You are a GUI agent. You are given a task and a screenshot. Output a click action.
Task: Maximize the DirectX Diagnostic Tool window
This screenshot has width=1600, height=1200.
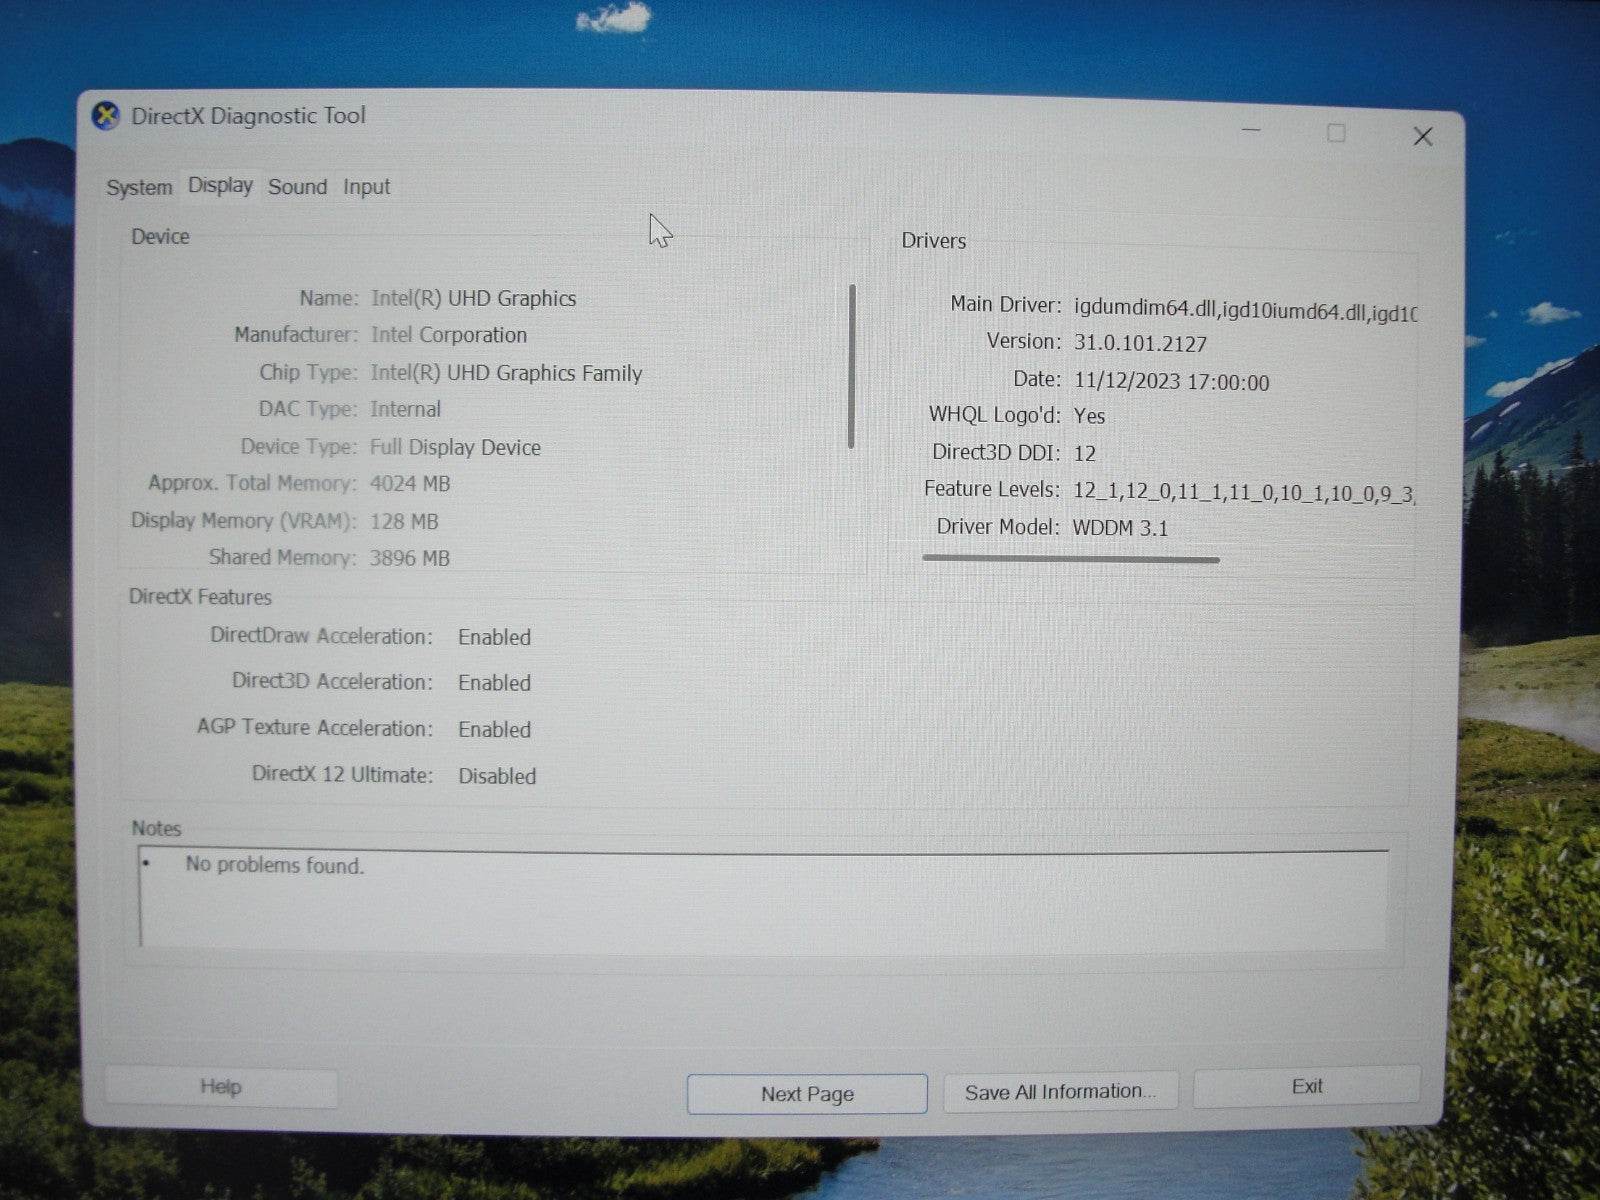[1336, 134]
